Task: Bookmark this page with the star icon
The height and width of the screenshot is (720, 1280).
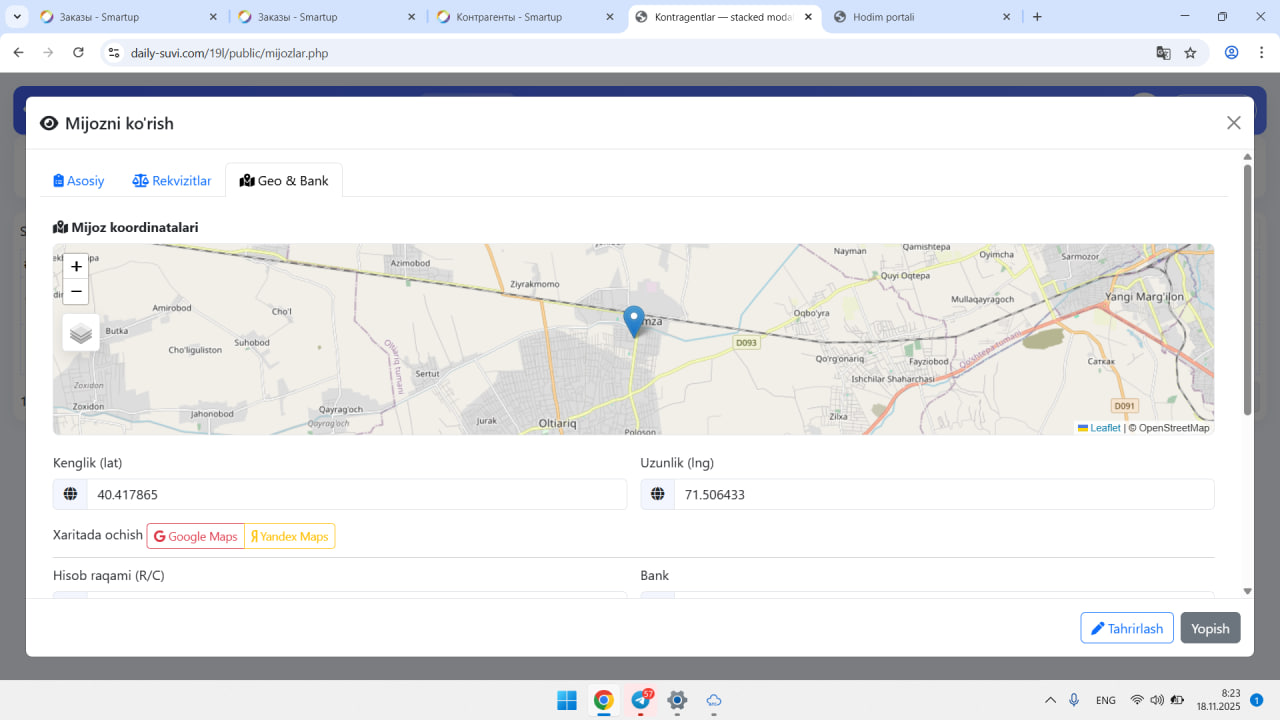Action: (1190, 53)
